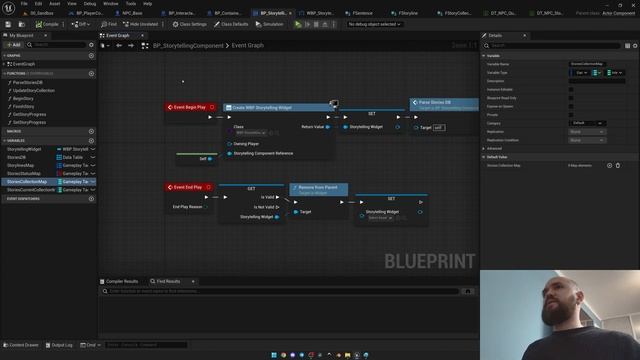Expand the Advanced section
Image resolution: width=640 pixels, height=360 pixels.
[x=484, y=149]
